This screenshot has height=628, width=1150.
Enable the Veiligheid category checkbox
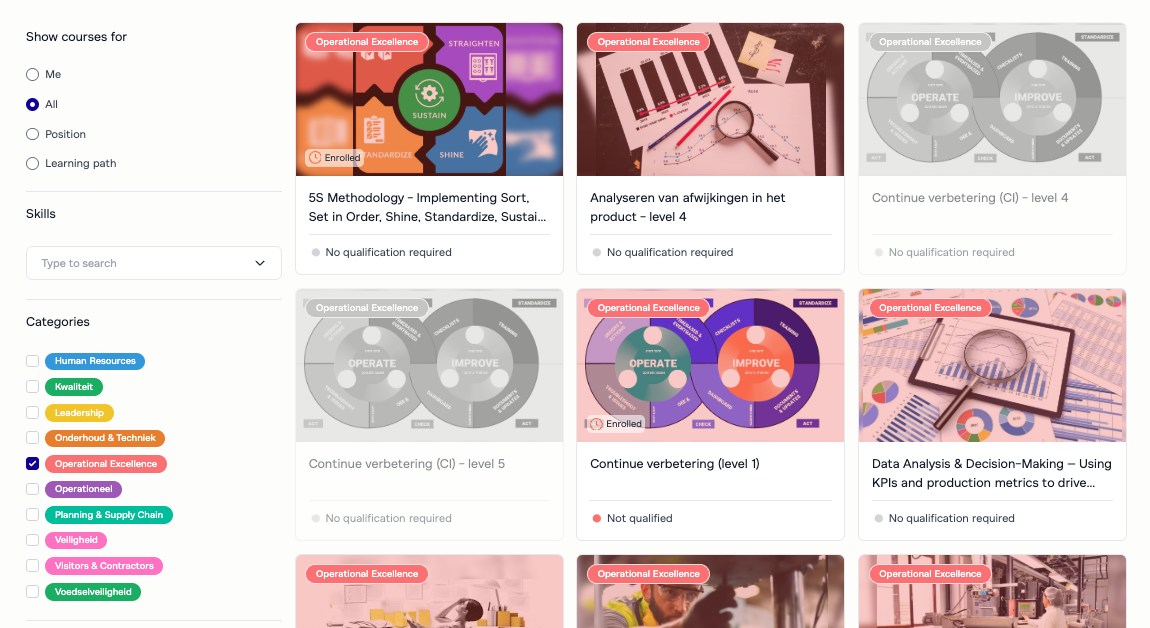pos(32,540)
